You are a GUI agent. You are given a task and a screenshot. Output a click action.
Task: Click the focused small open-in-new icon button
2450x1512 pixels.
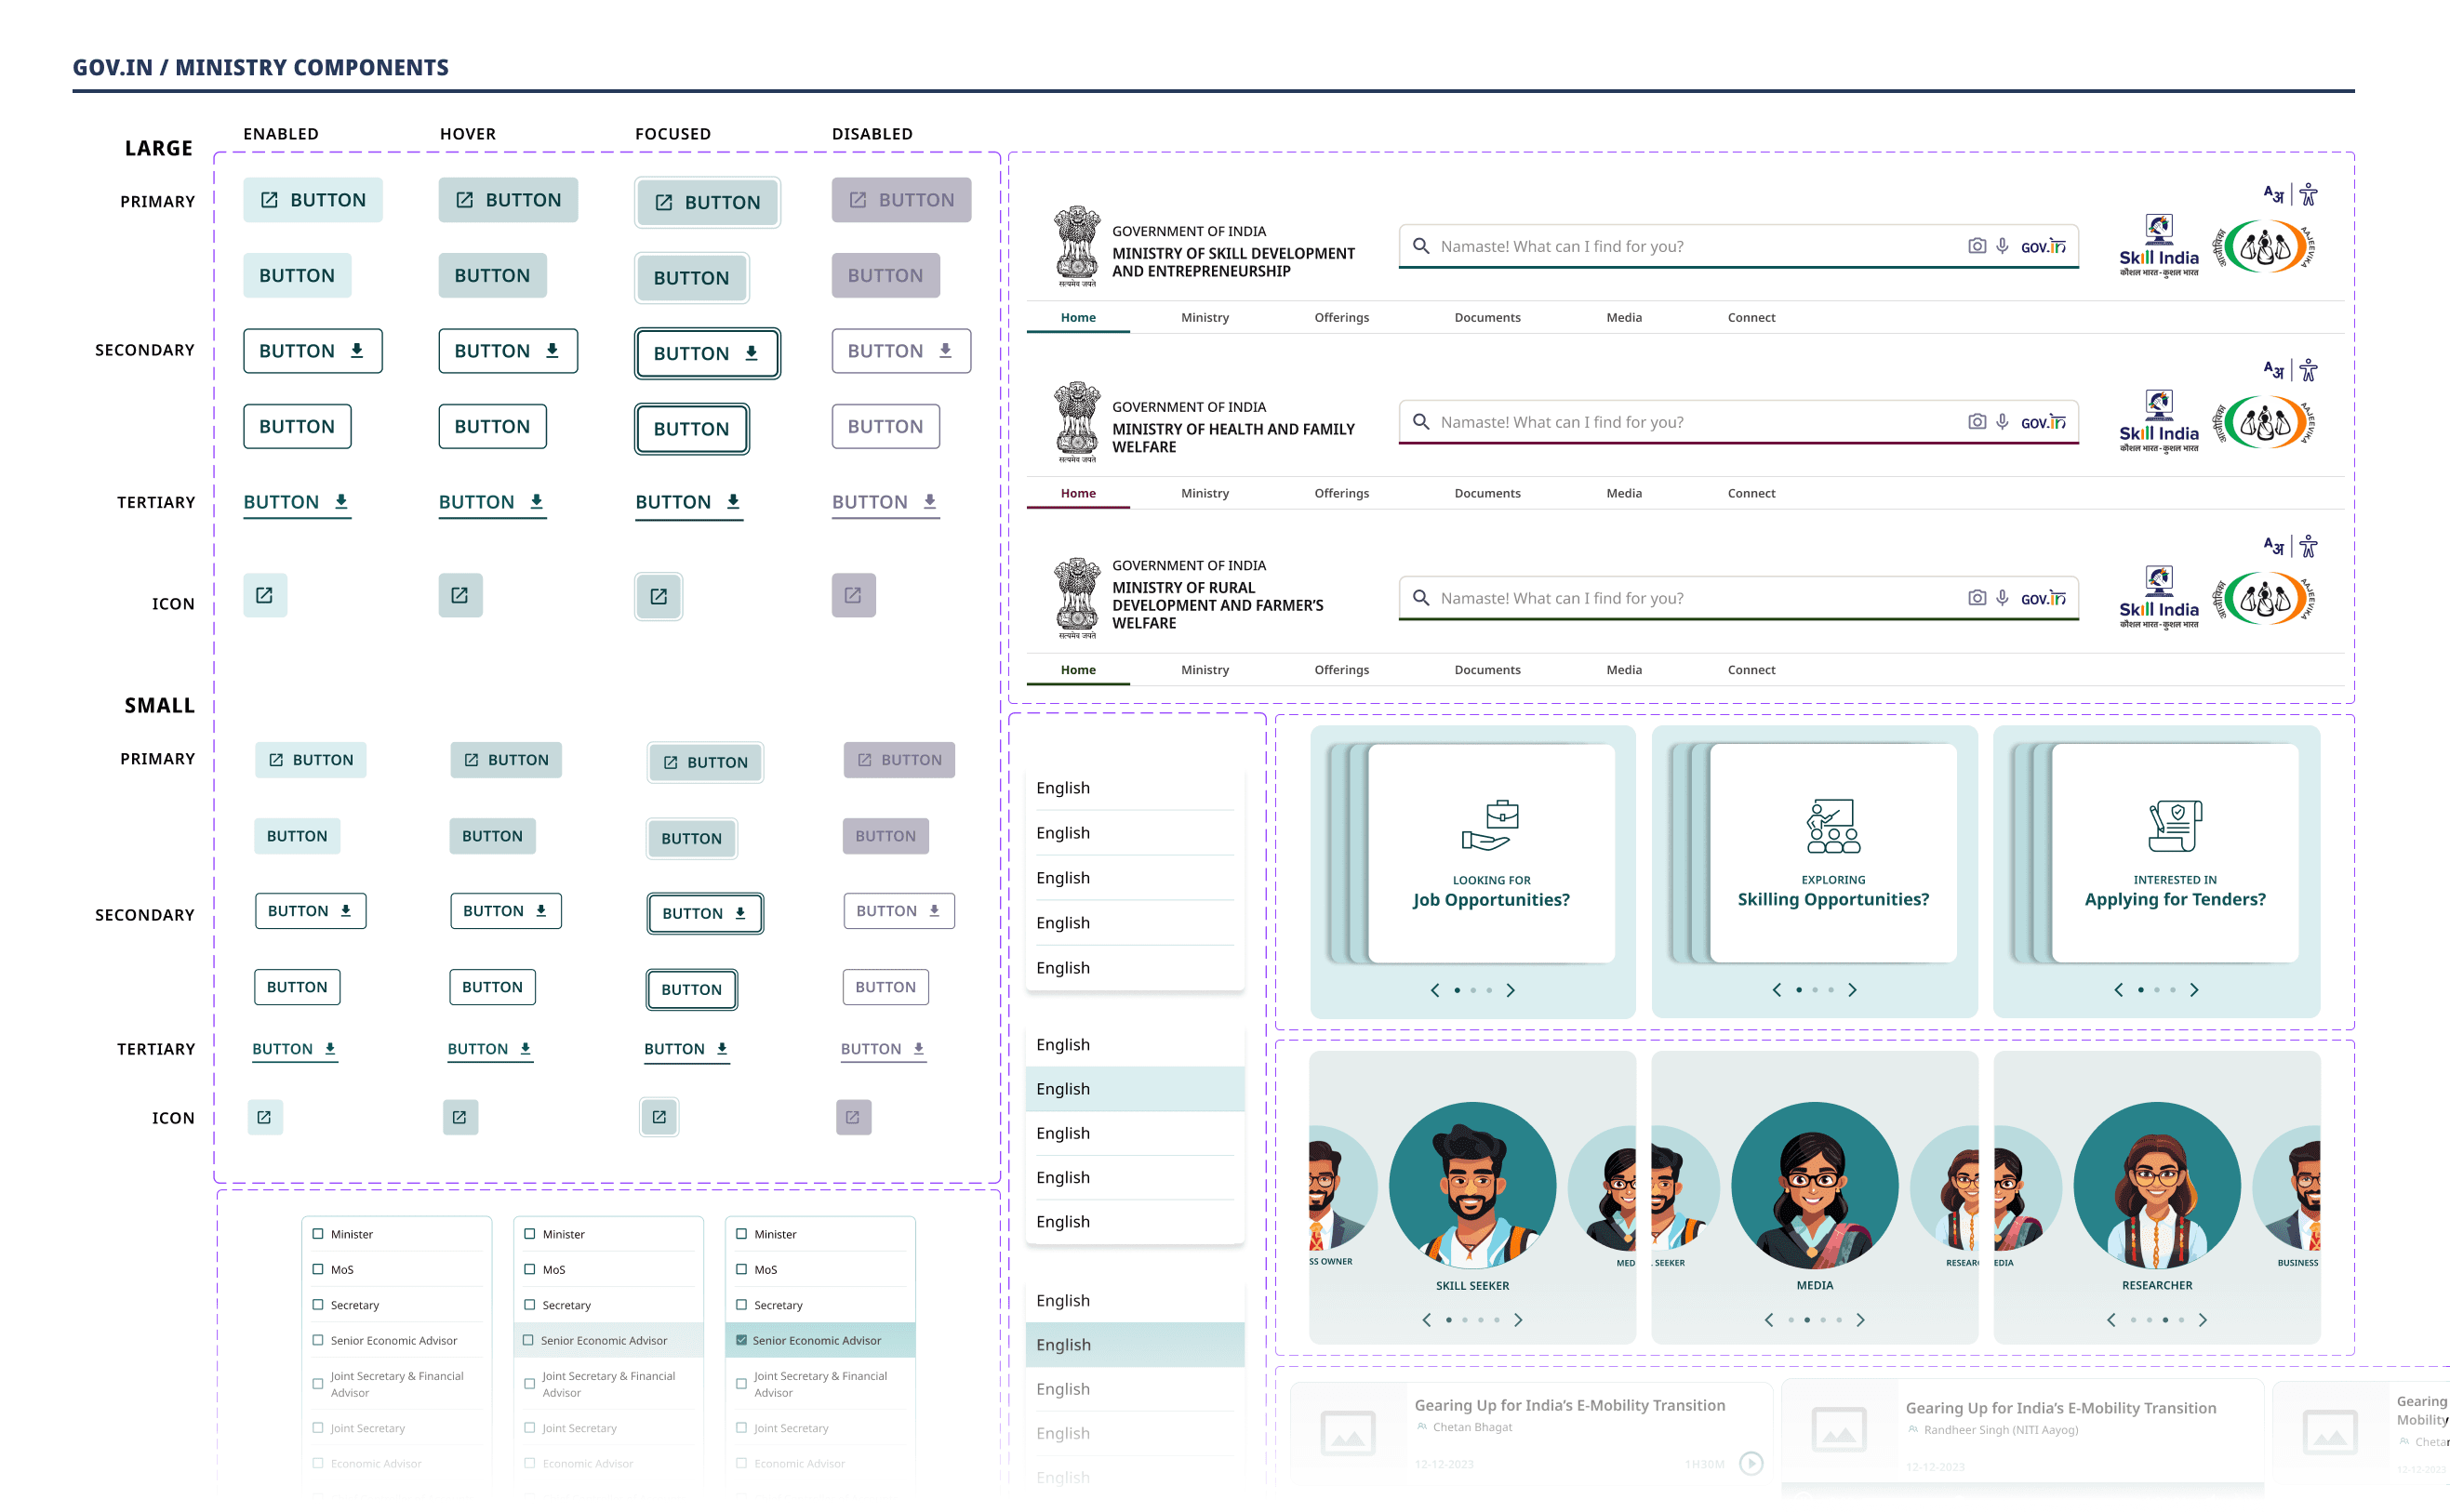point(659,1117)
